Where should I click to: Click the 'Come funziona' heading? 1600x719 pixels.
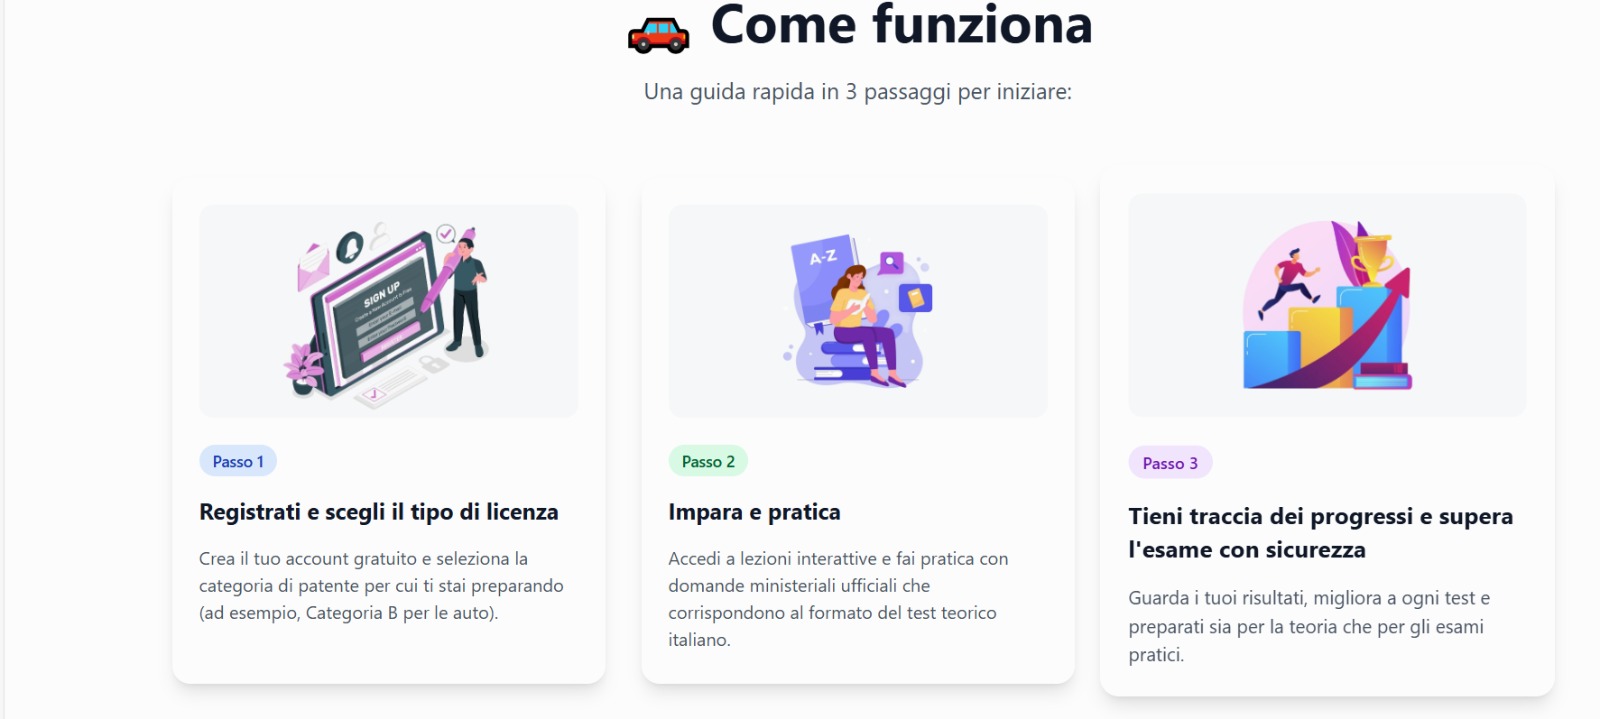pos(901,25)
